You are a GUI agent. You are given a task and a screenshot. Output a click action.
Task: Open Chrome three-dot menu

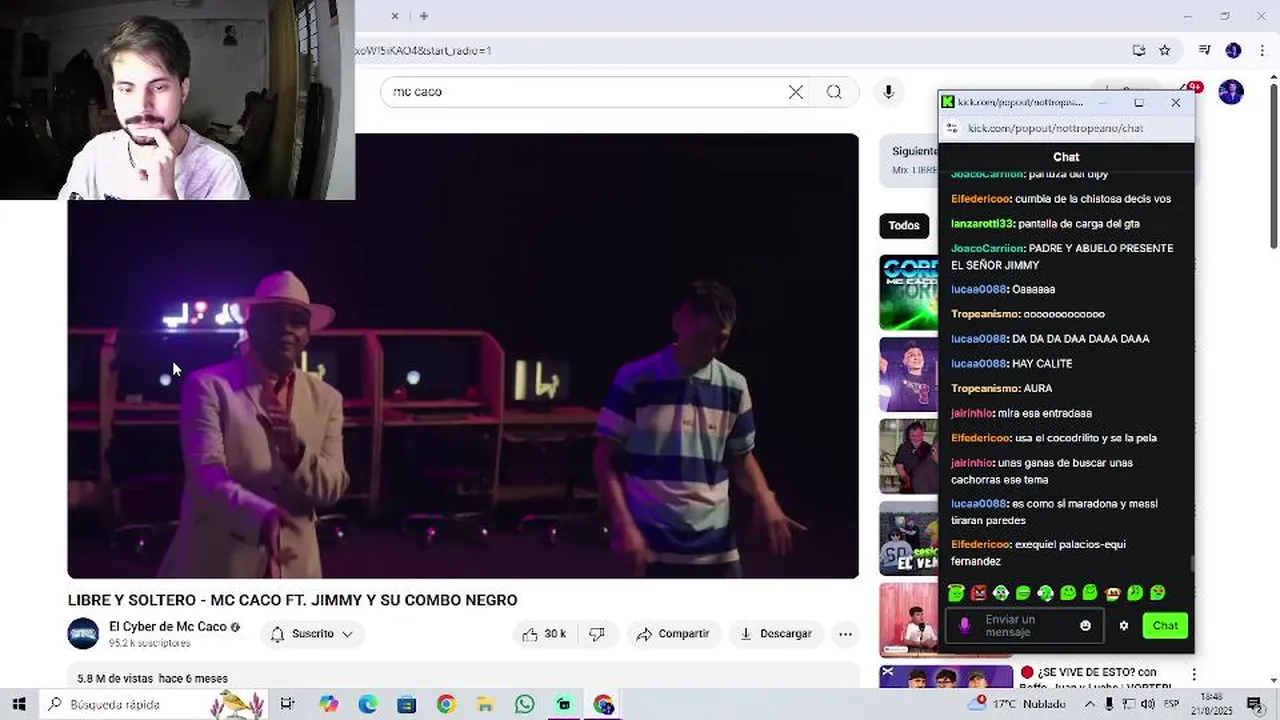[x=1260, y=50]
